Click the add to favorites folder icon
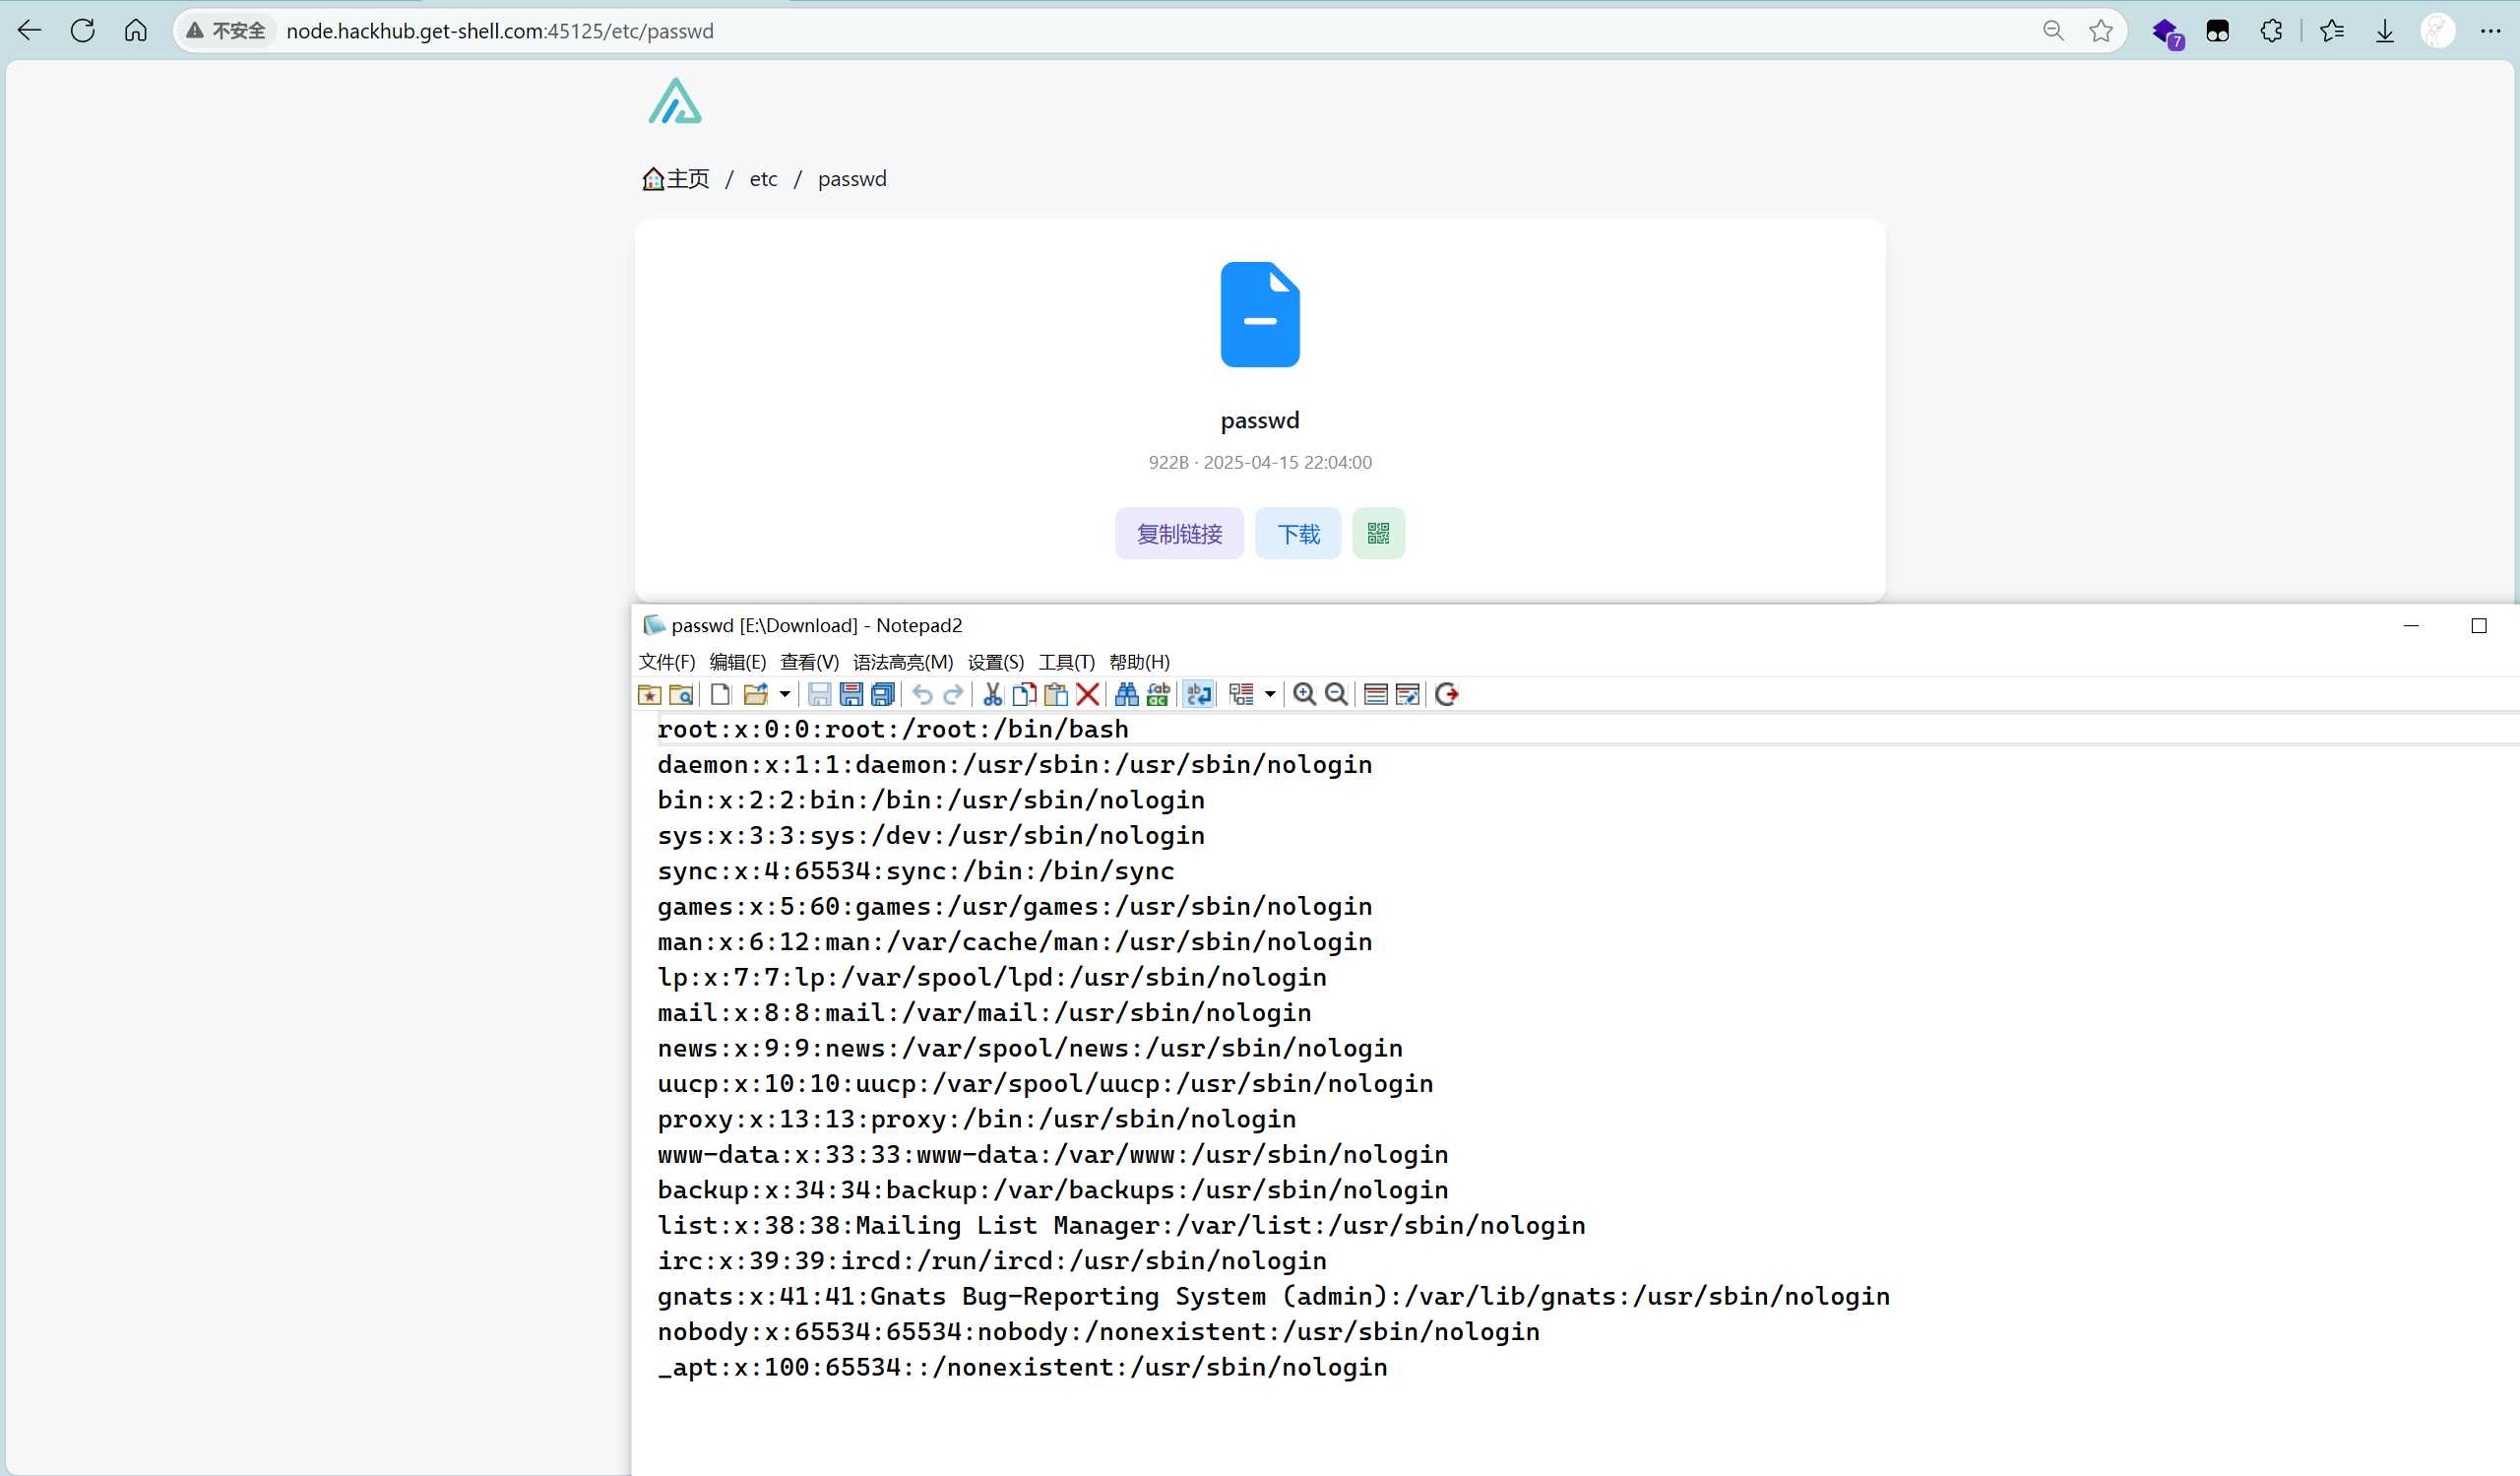 point(649,694)
